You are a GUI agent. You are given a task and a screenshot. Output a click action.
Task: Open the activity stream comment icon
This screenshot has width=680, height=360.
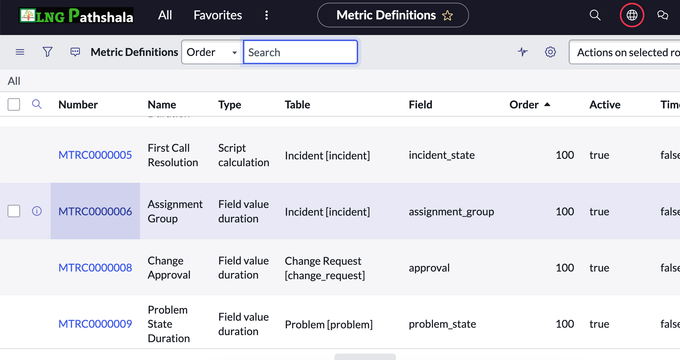tap(75, 52)
